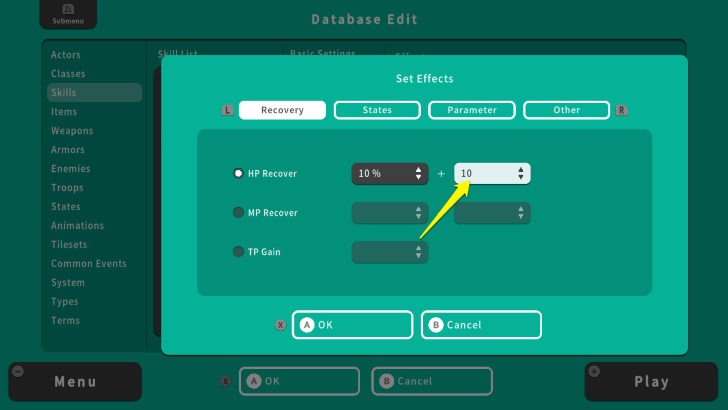The height and width of the screenshot is (410, 728).
Task: Select Skills in the database list
Action: (x=94, y=92)
